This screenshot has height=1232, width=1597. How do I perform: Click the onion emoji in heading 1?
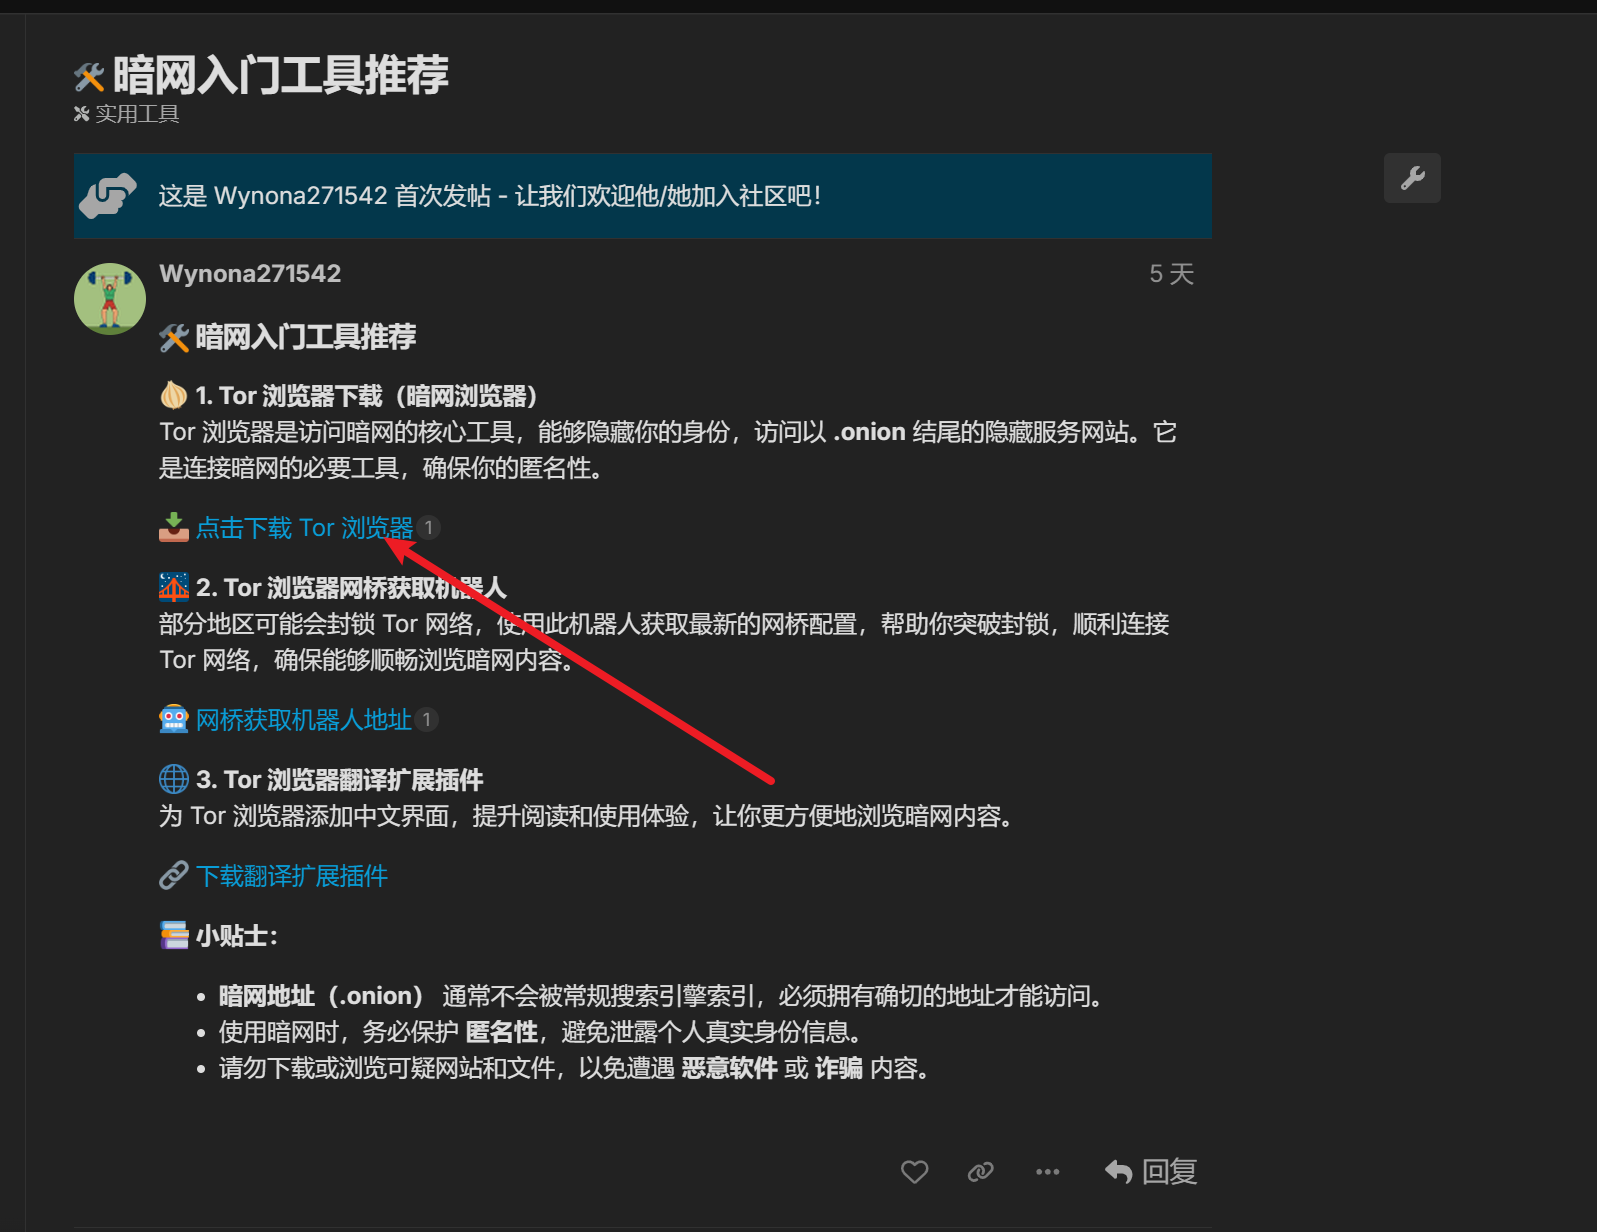pyautogui.click(x=174, y=395)
